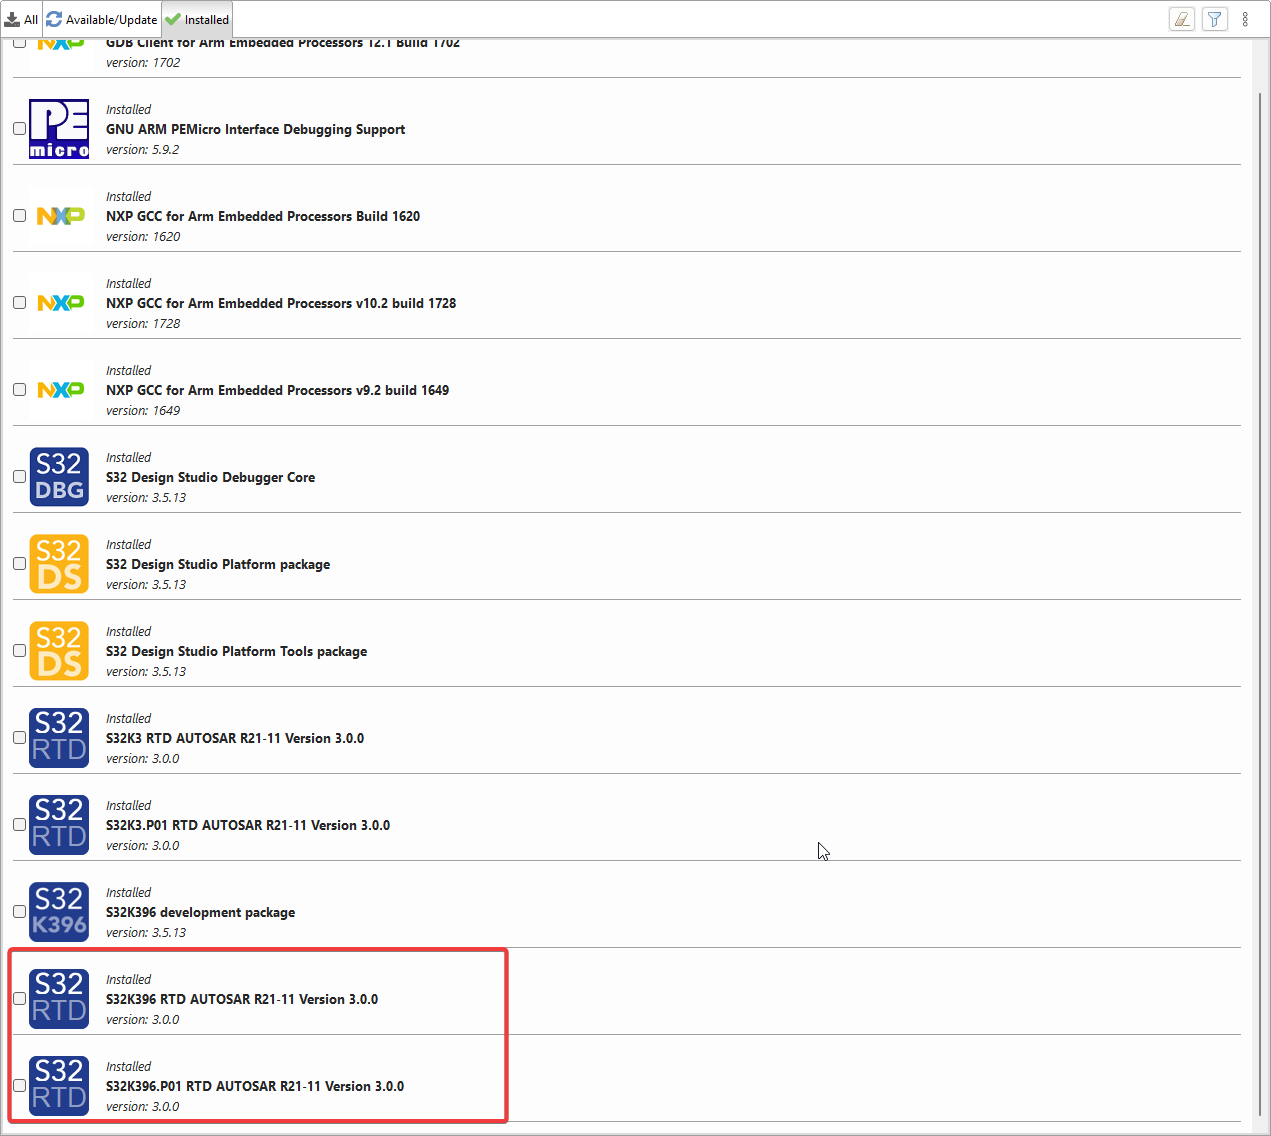Click the S32K3.P01 RTD AUTOSAR package title

(x=248, y=825)
